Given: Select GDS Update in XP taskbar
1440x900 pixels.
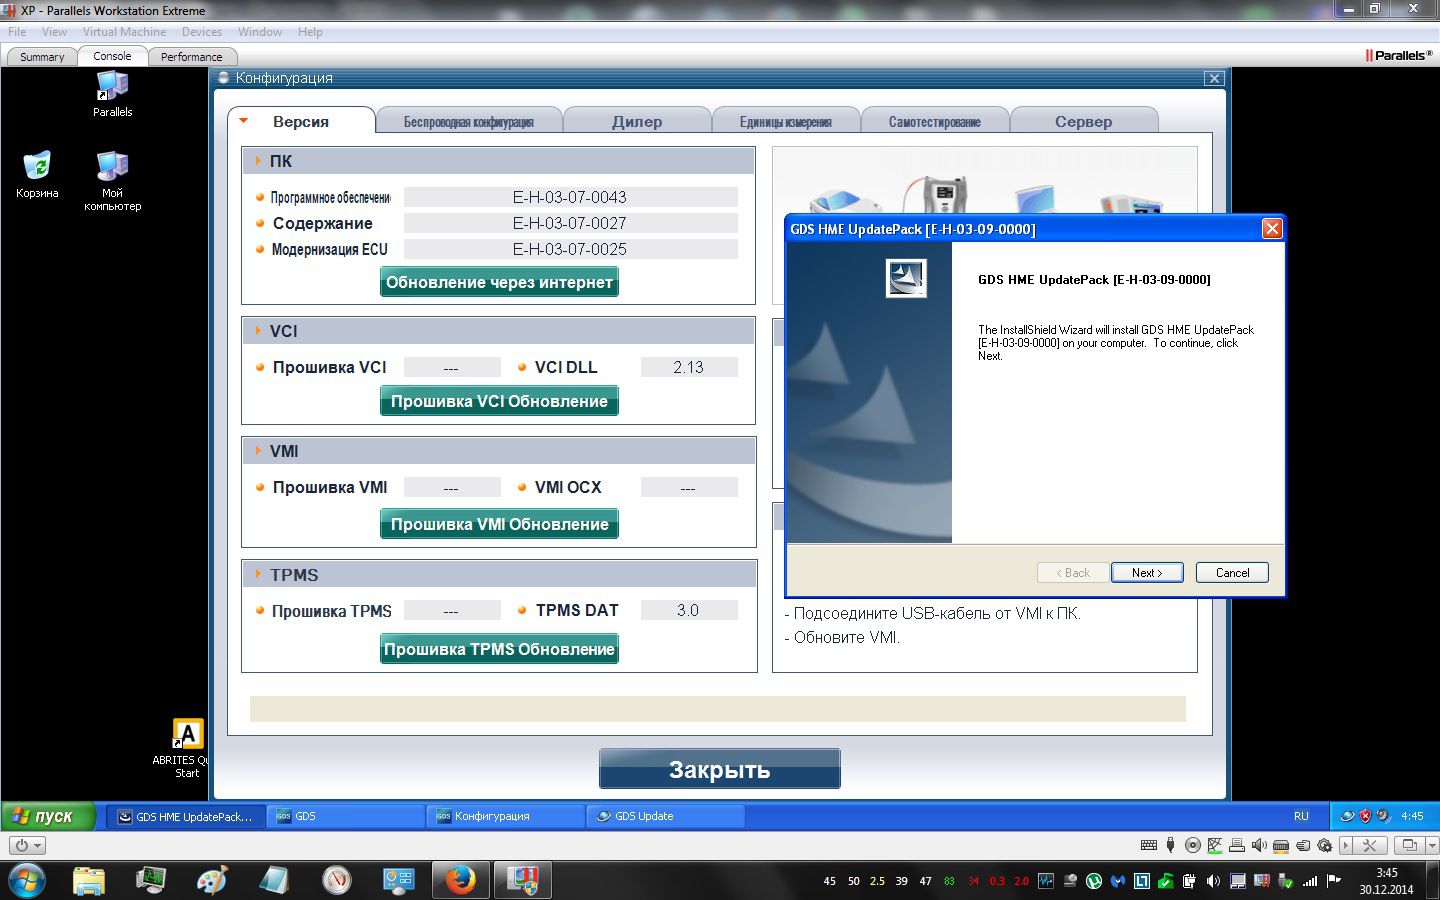Looking at the screenshot, I should (665, 816).
